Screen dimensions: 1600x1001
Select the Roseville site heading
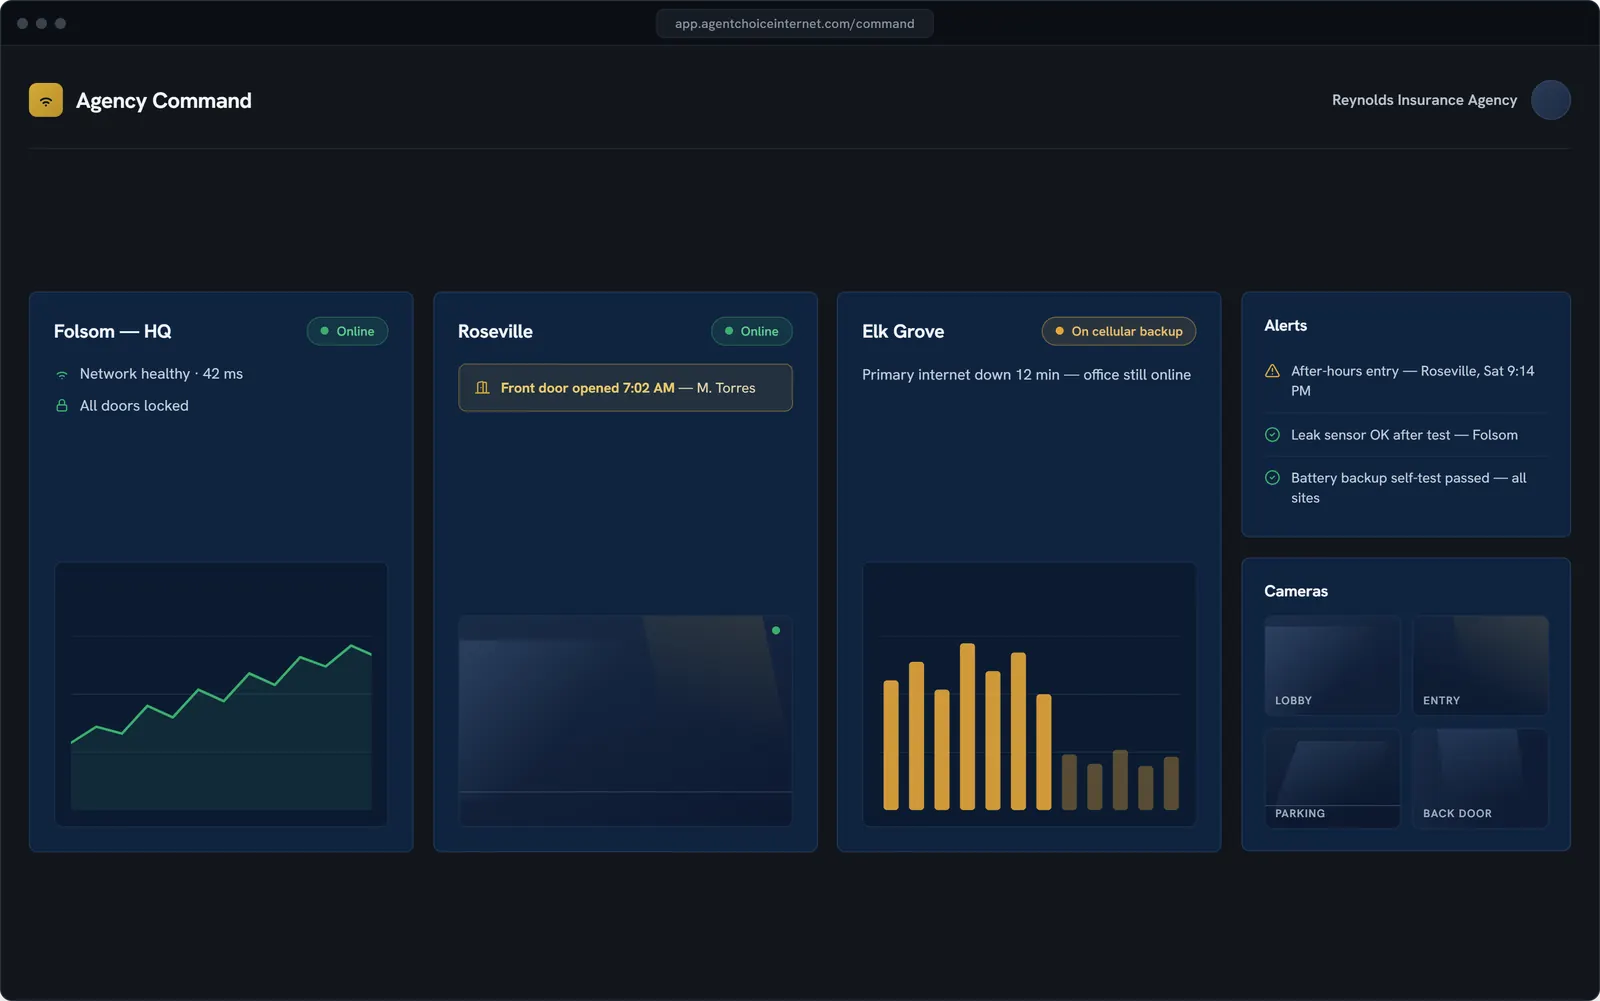point(495,331)
